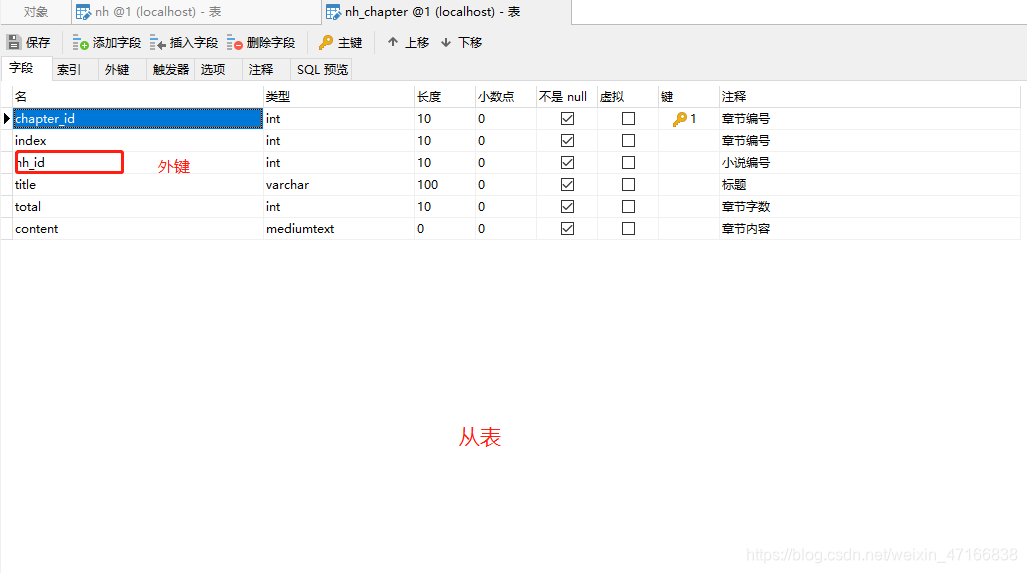Click the primary key icon in chapter_id row
This screenshot has height=573, width=1027.
679,119
